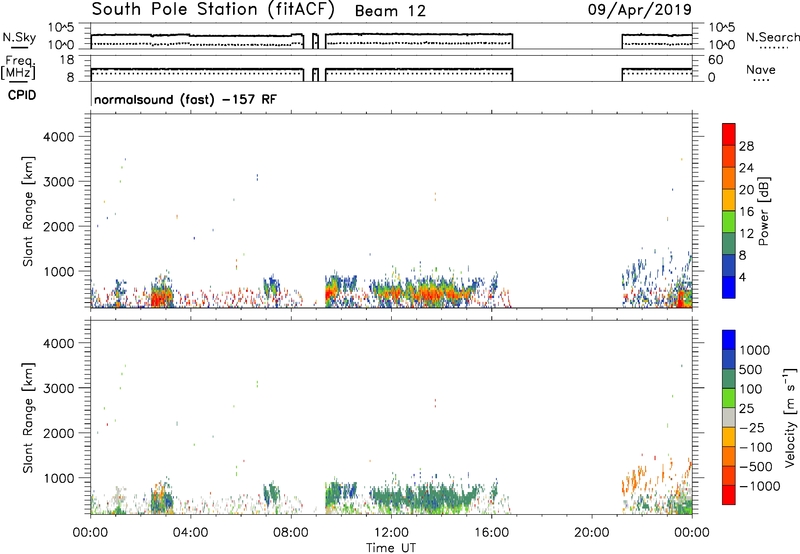Click the dark blue top of velocity colorbar
The height and width of the screenshot is (554, 800).
click(x=729, y=340)
